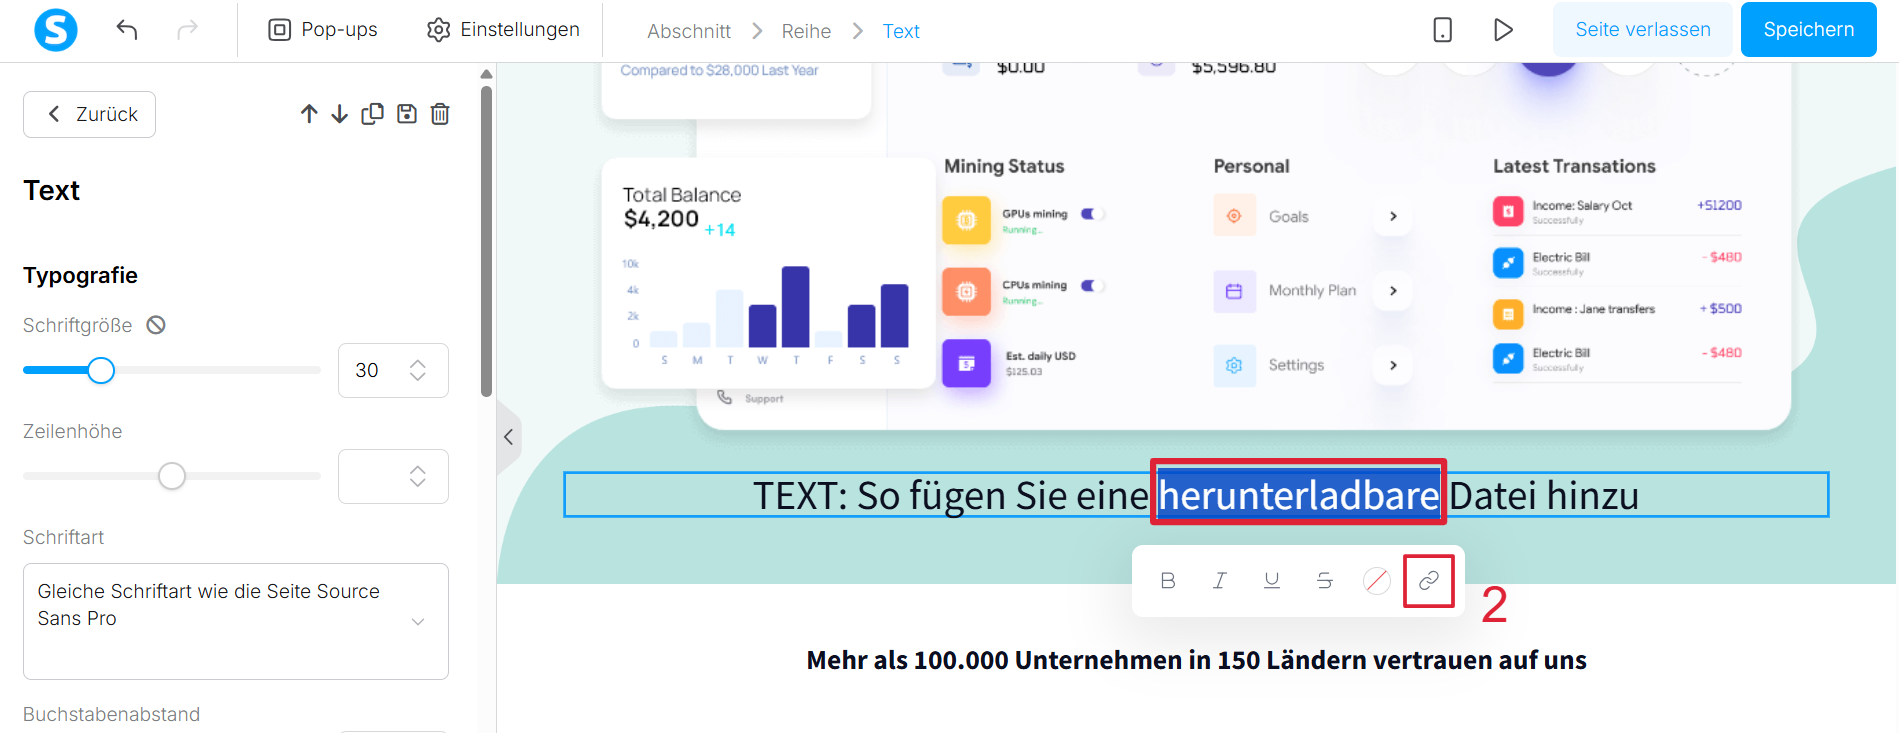Screen dimensions: 1899x733
Task: Click the Total Balance chart
Action: tap(768, 314)
